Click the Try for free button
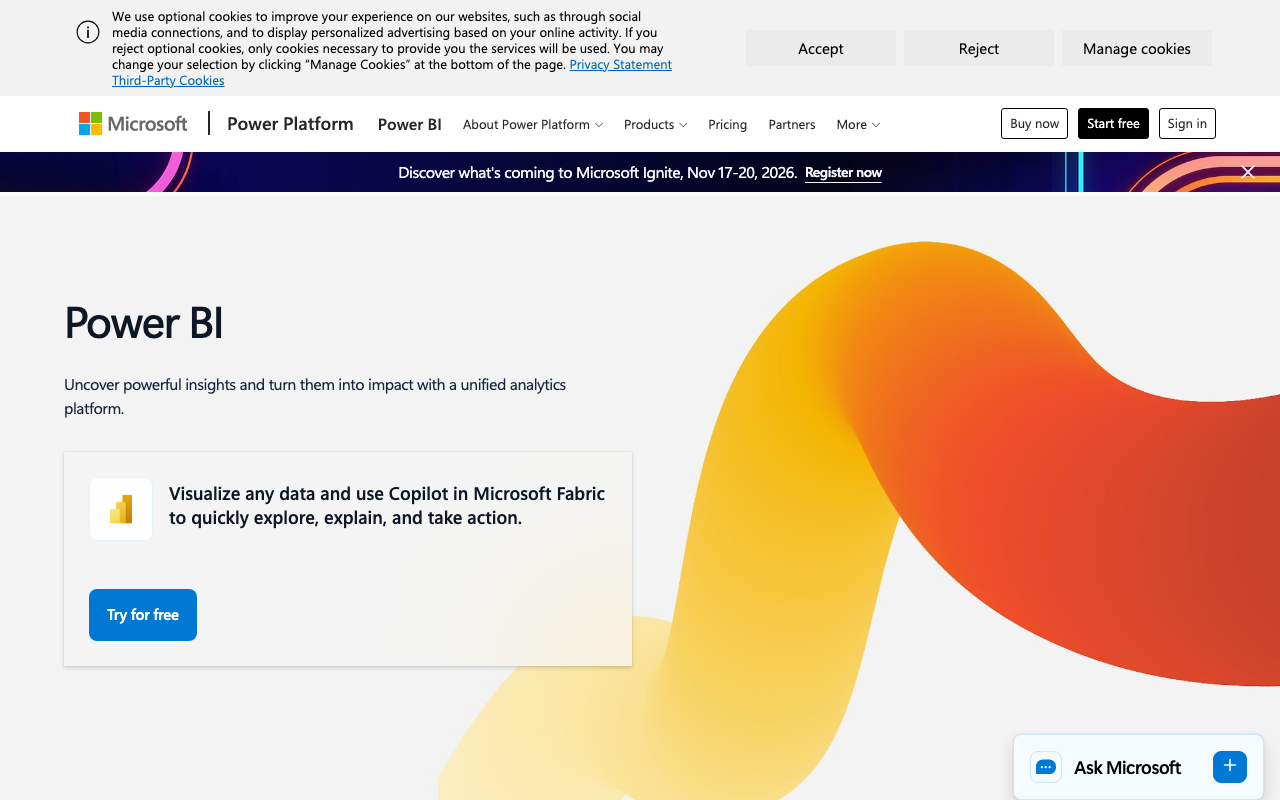 (143, 615)
